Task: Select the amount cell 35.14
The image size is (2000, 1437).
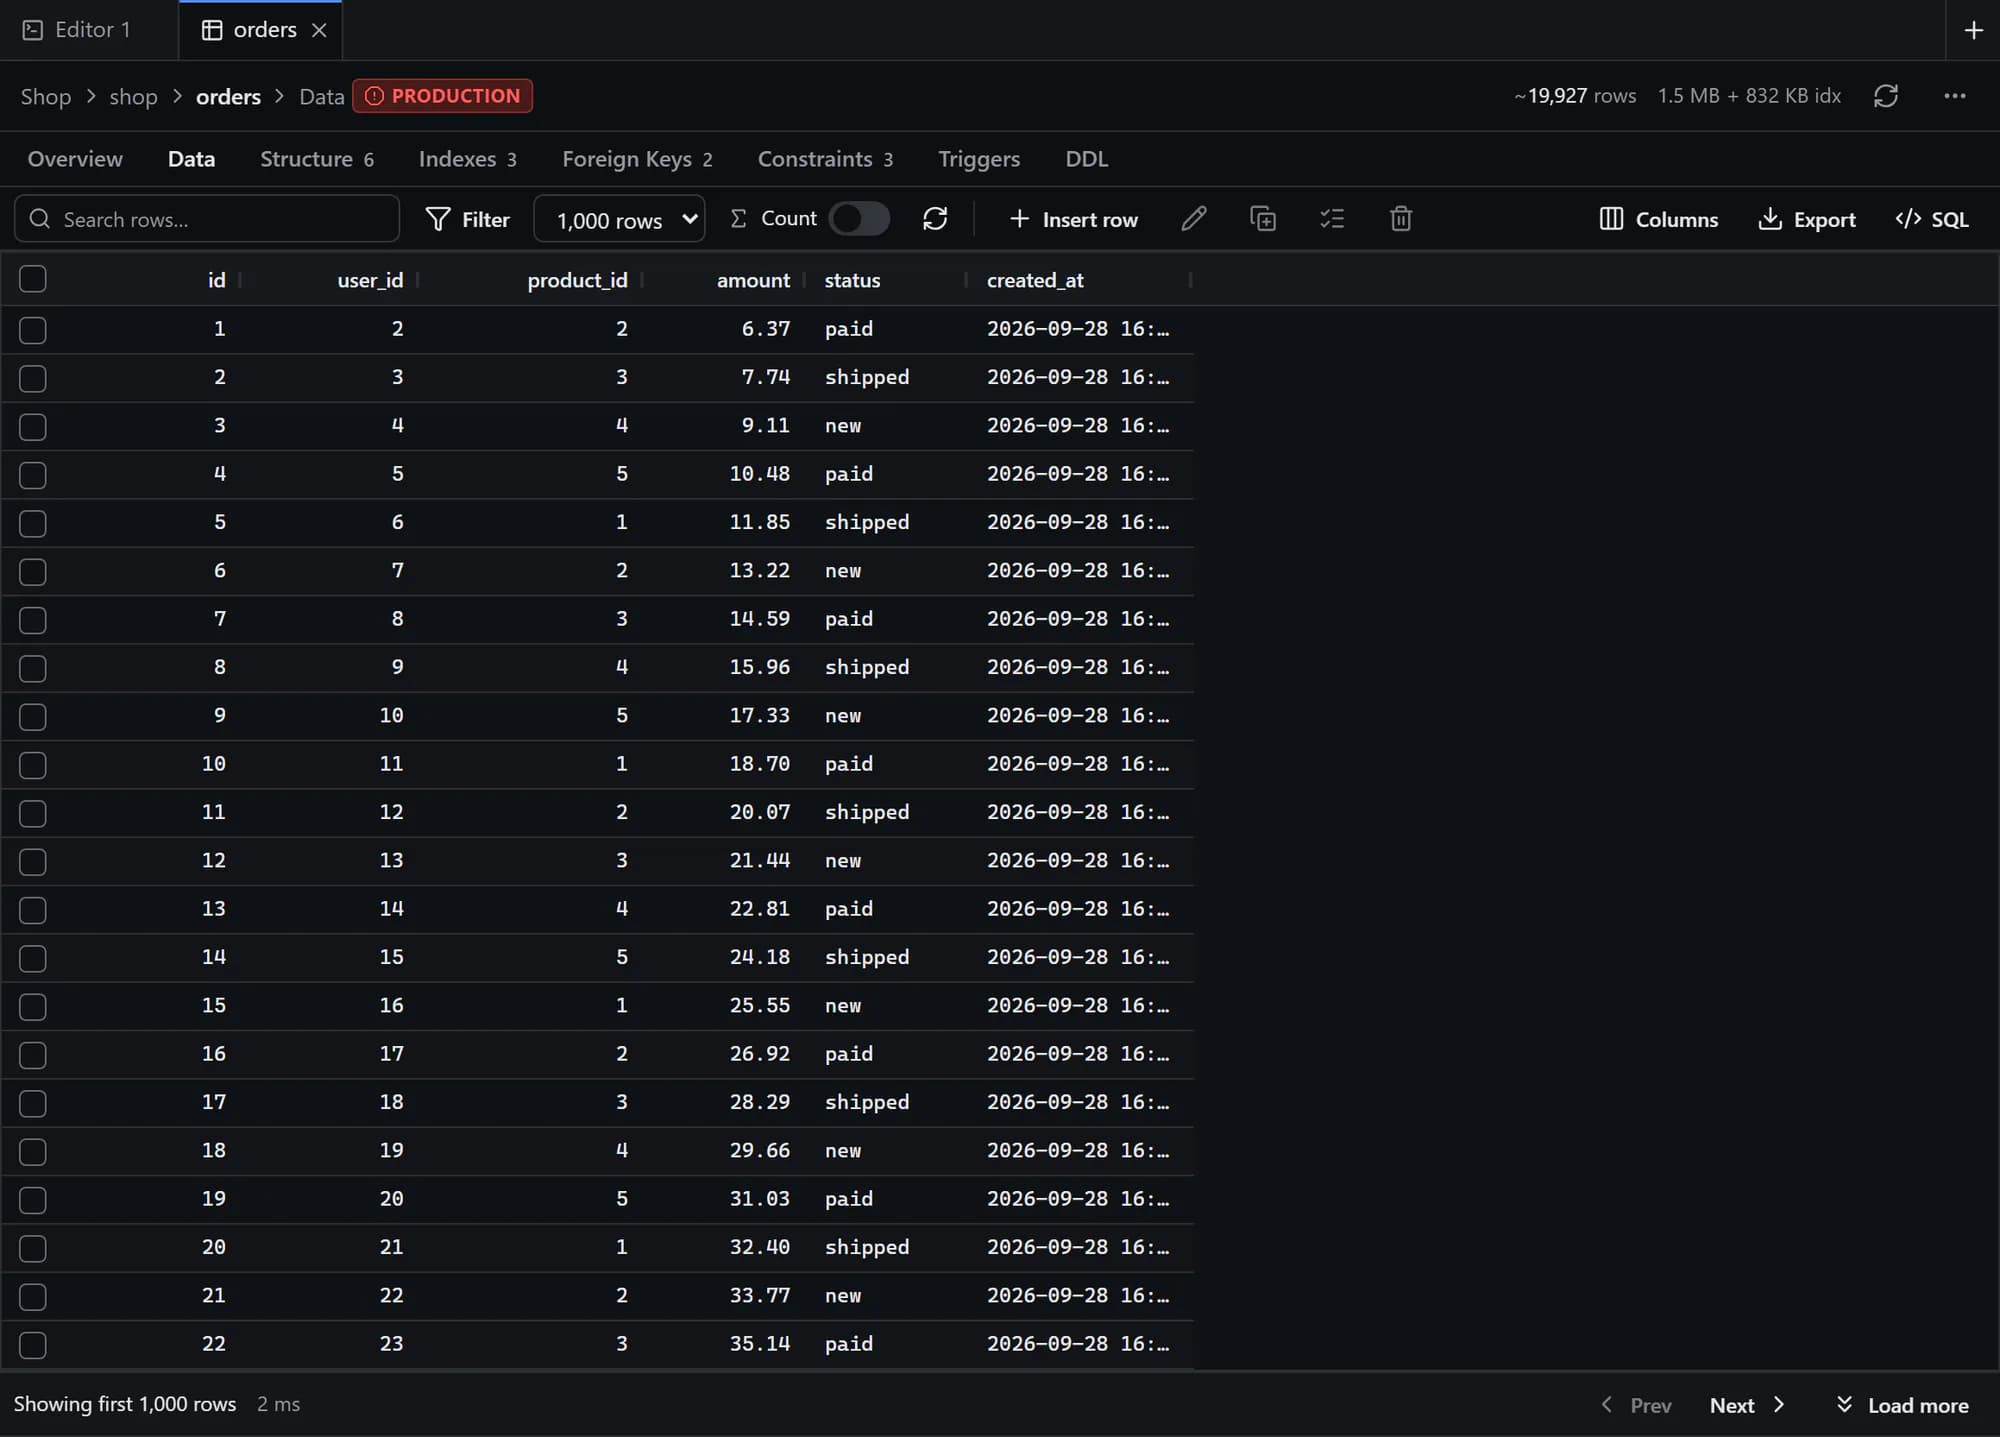Action: (x=759, y=1344)
